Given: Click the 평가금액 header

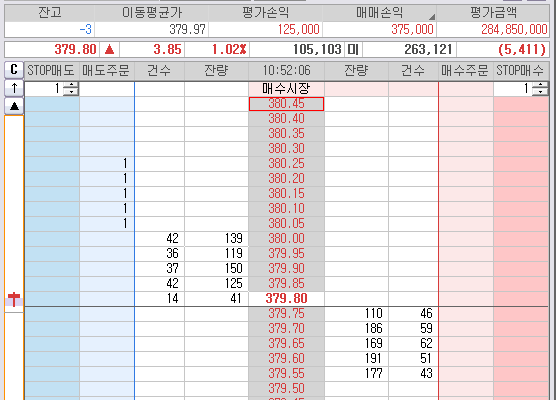Looking at the screenshot, I should pyautogui.click(x=493, y=13).
